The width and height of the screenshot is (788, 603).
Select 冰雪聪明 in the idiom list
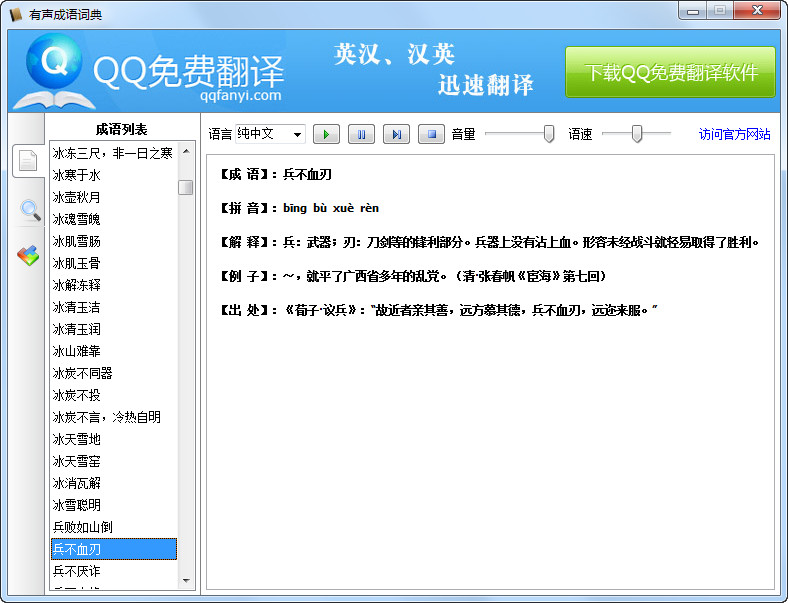pos(114,505)
